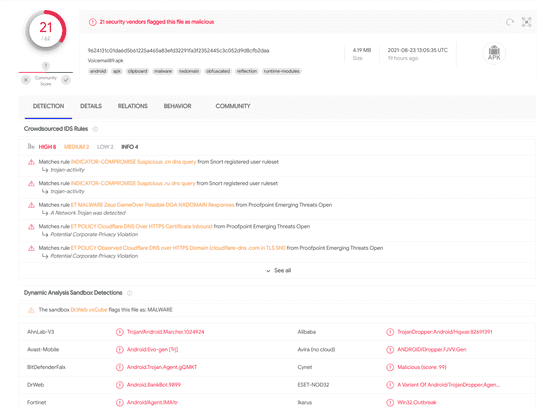Open the similarity graph icon
Viewport: 540px width, 410px height.
click(527, 22)
